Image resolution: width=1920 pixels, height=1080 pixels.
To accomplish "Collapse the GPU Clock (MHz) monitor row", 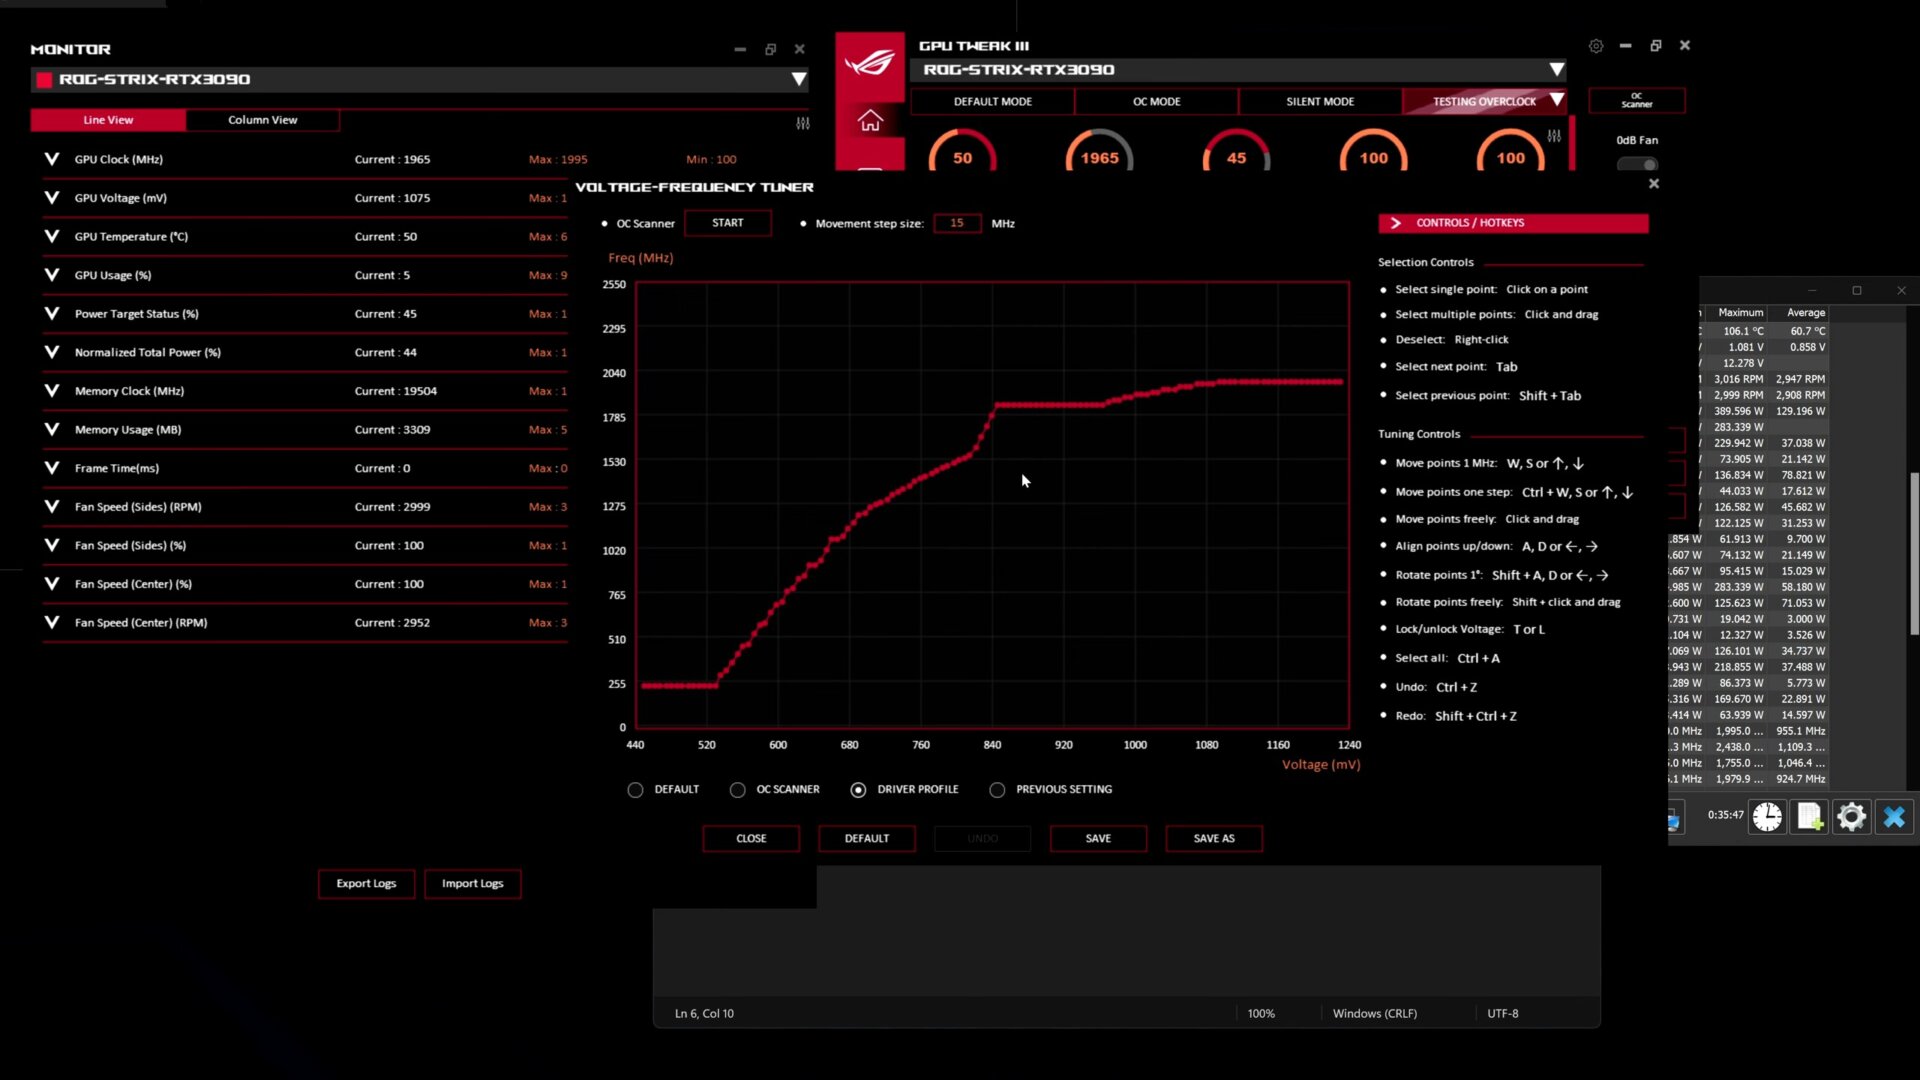I will pos(51,159).
